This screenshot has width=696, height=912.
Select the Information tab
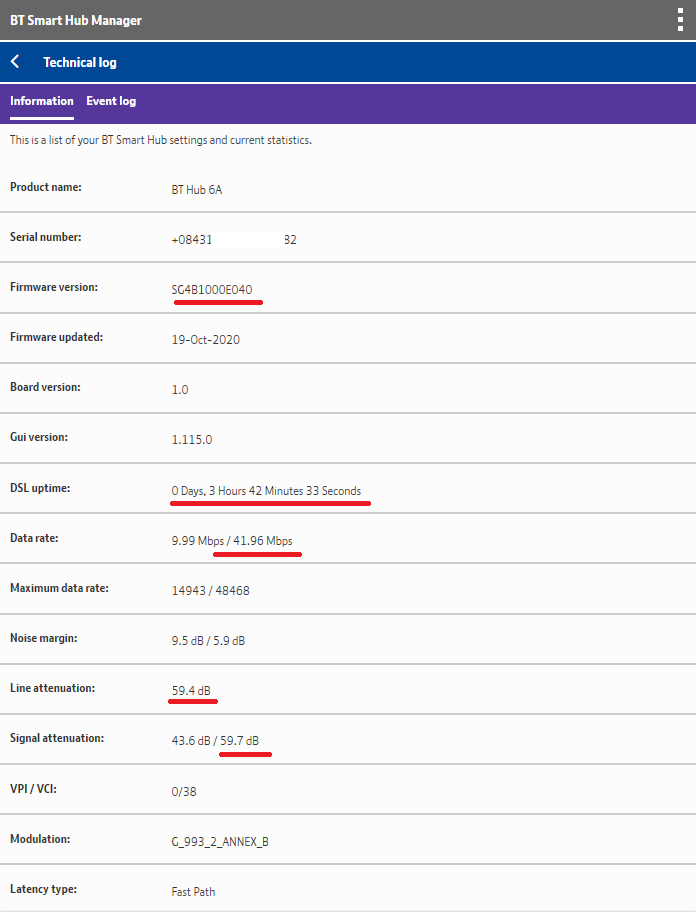click(41, 100)
